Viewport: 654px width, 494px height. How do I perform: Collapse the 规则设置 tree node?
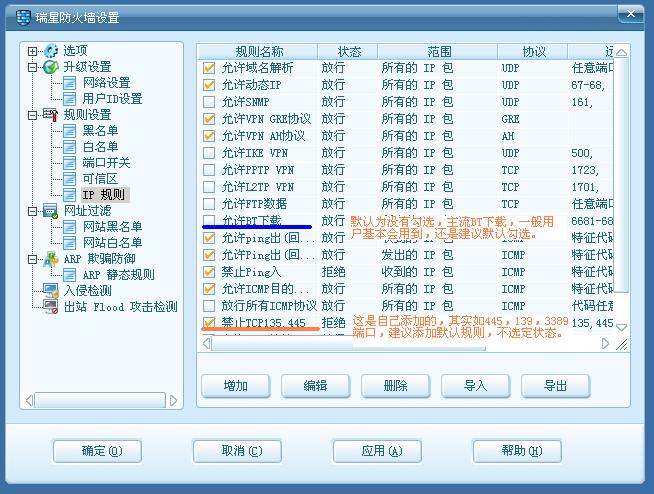tap(33, 115)
